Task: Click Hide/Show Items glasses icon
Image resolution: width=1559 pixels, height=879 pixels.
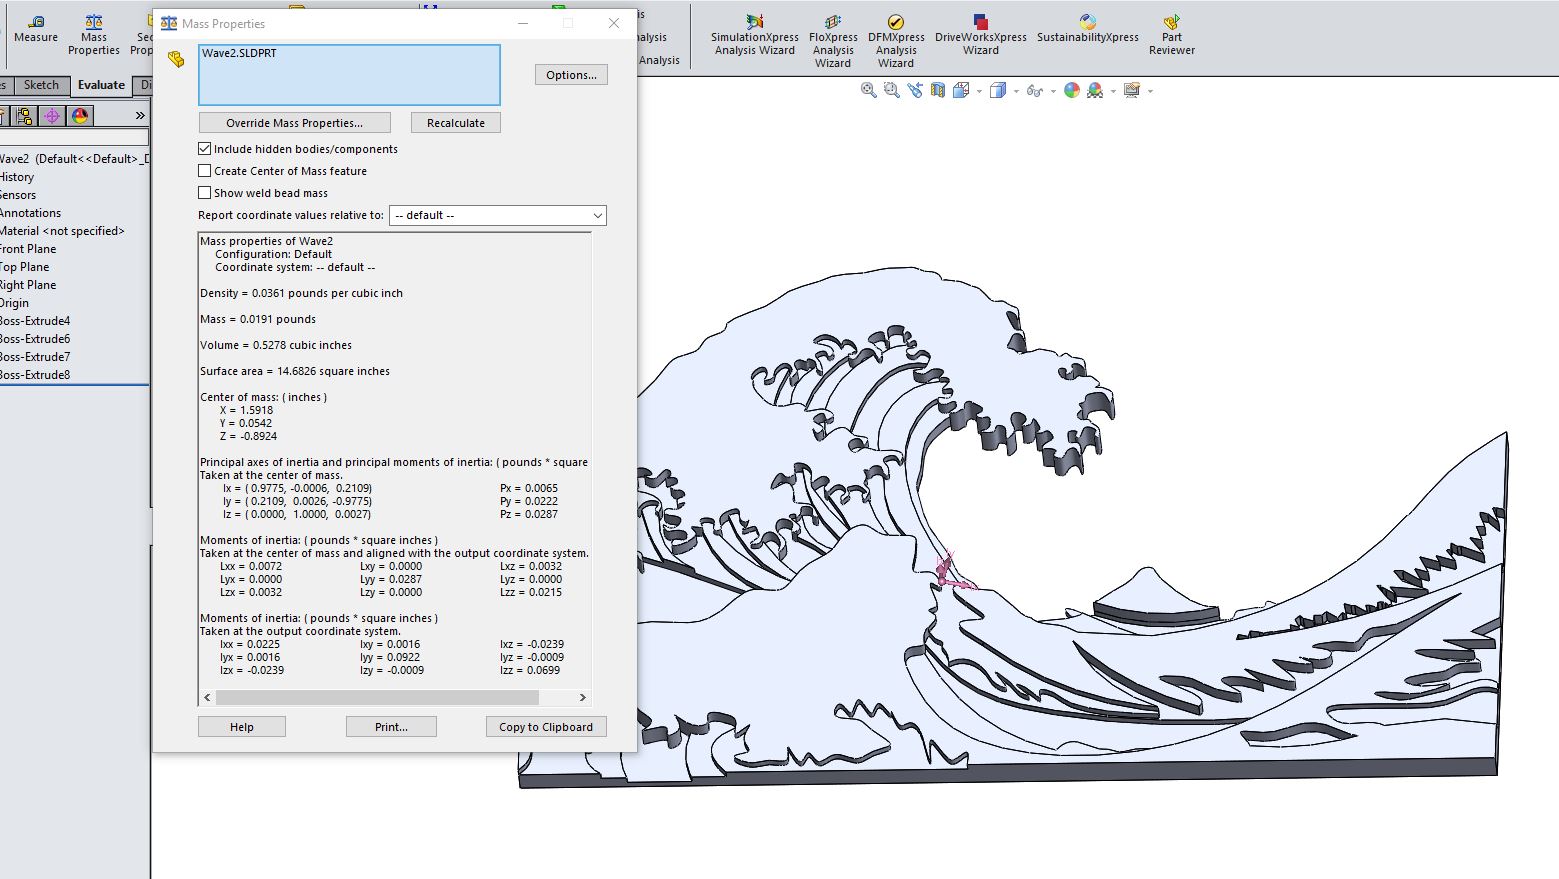Action: (1034, 90)
